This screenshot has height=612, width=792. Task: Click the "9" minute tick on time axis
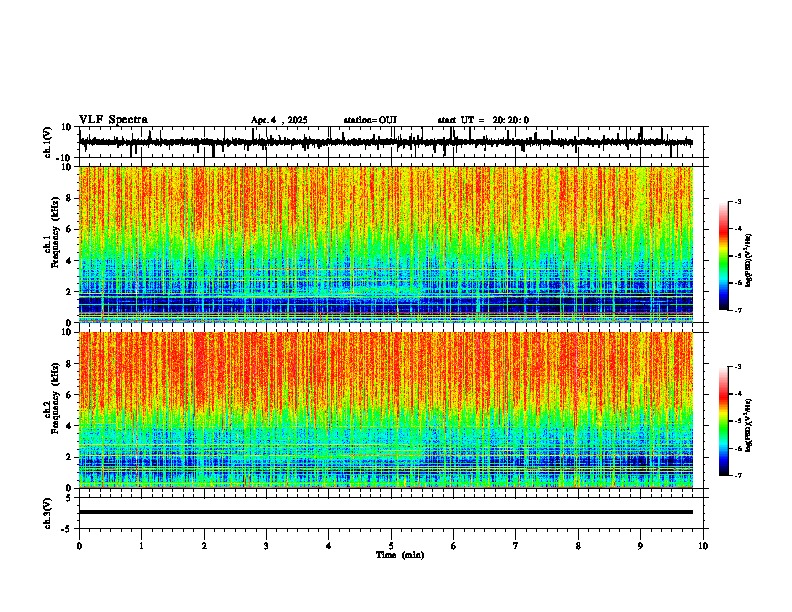(640, 546)
